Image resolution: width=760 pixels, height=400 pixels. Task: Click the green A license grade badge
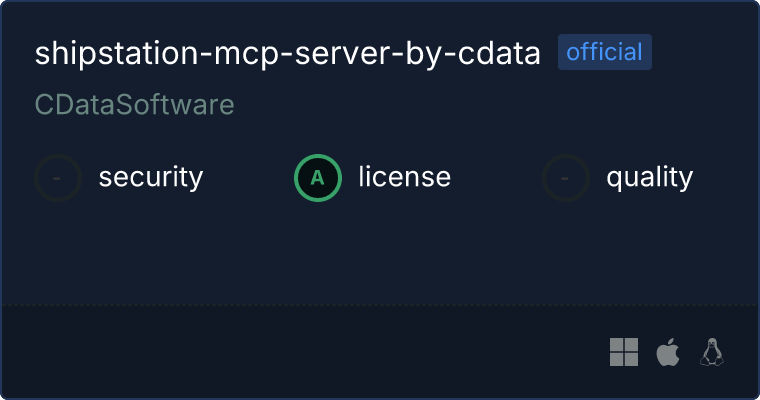point(317,177)
